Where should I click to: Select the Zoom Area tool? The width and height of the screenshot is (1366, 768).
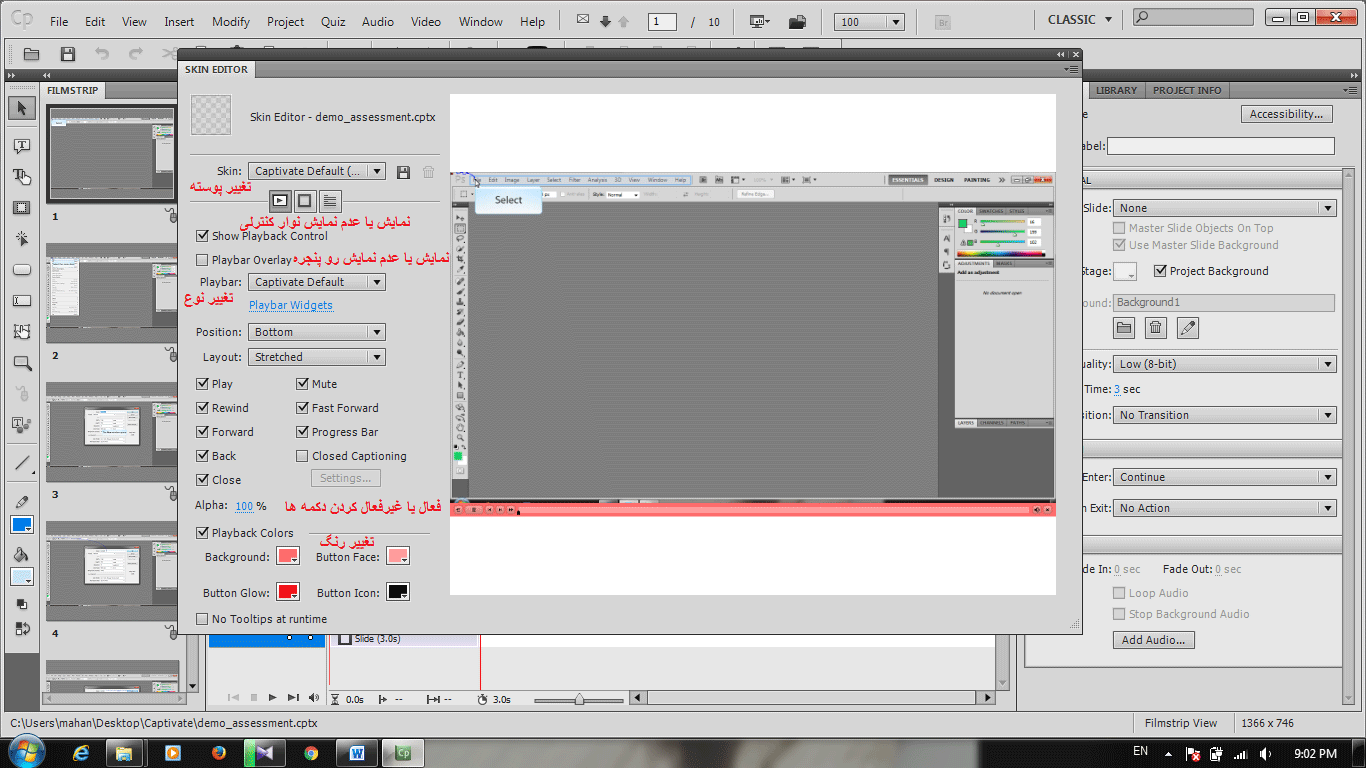21,363
